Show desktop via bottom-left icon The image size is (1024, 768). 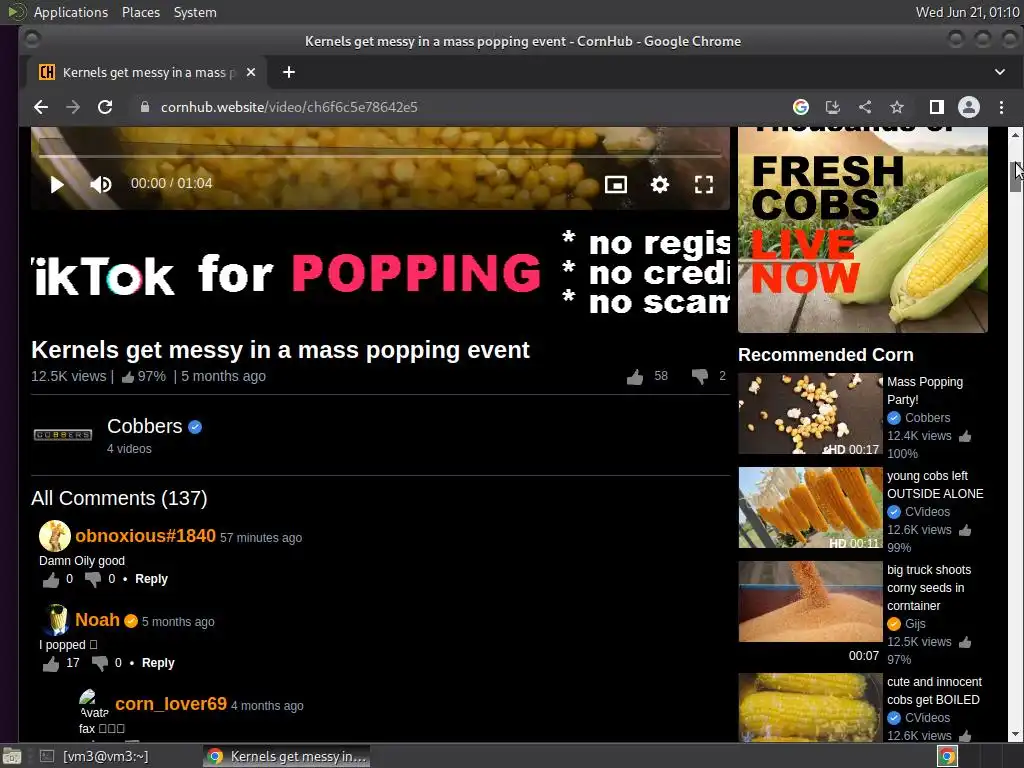pos(12,756)
